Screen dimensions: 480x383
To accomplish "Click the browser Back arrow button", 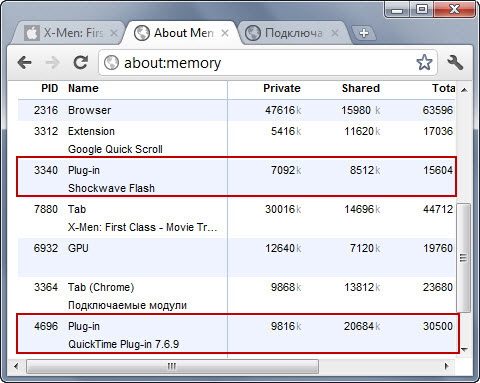I will pos(25,62).
